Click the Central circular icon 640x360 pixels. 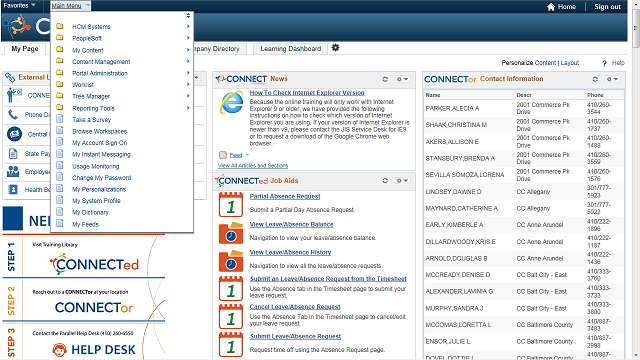14,134
